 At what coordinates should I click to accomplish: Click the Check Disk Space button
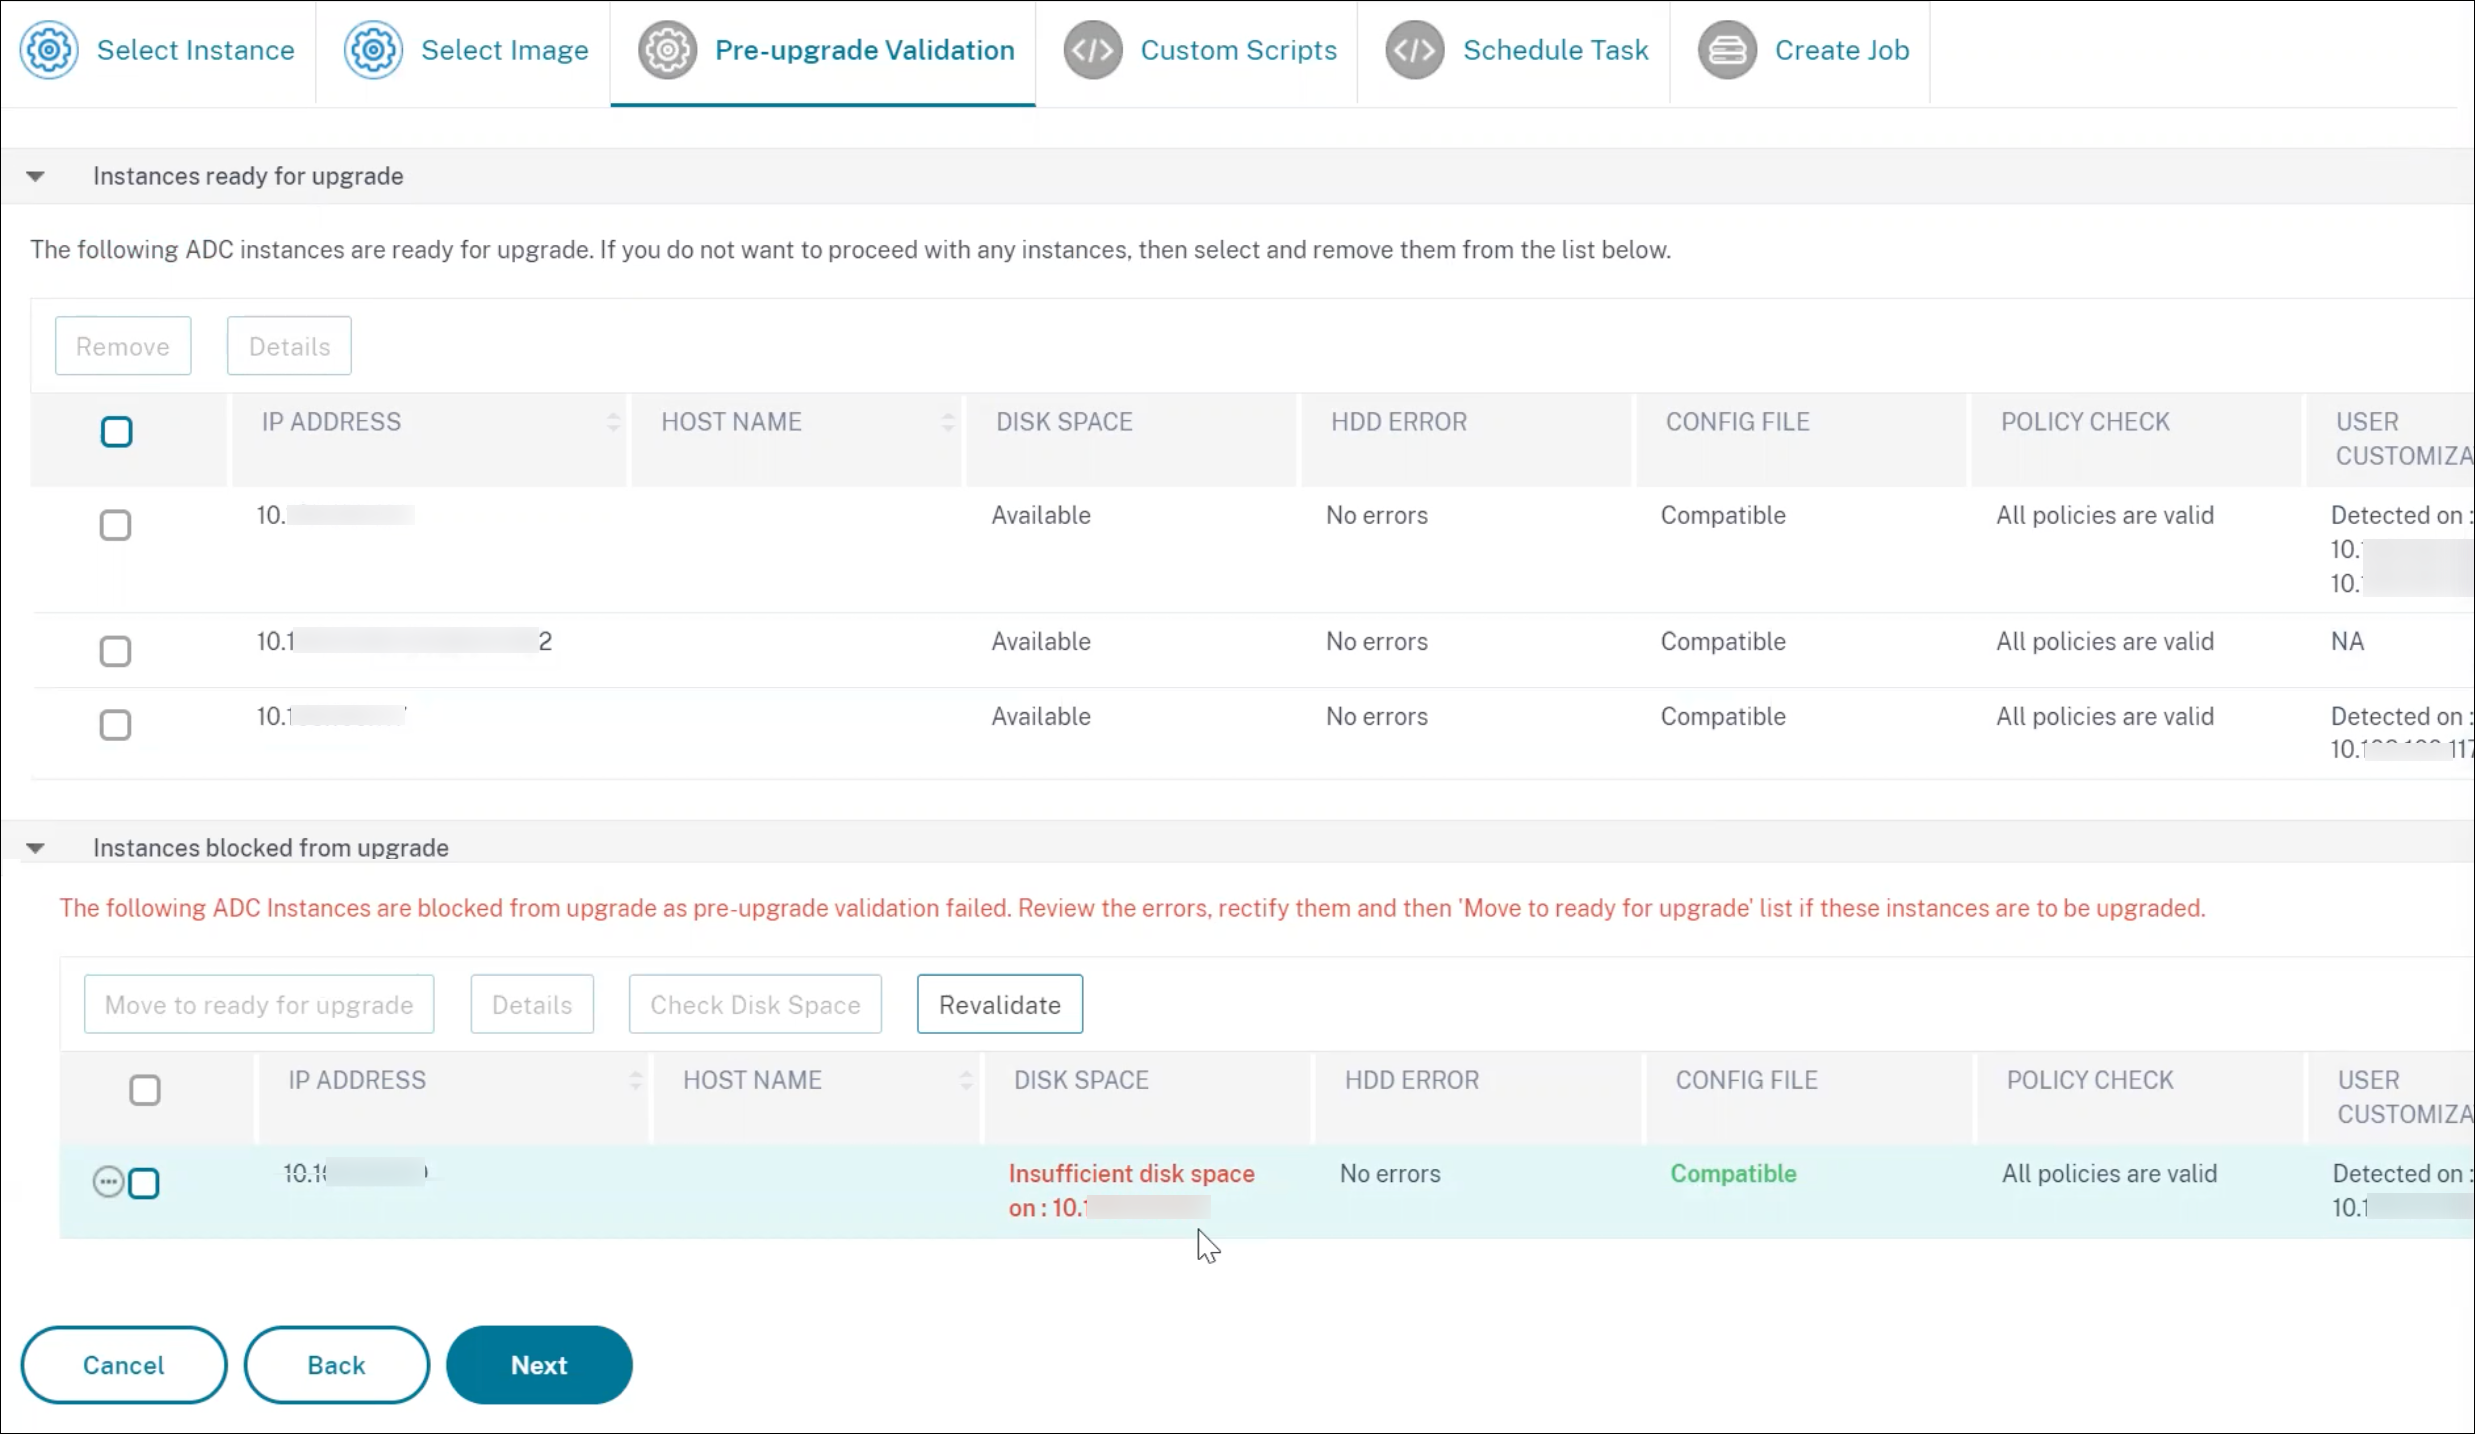755,1004
